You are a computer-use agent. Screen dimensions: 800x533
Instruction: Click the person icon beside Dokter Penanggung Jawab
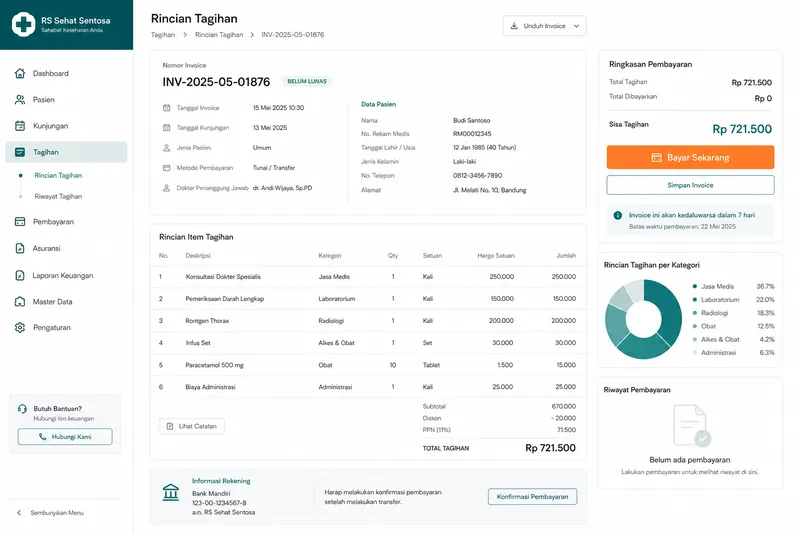(166, 188)
